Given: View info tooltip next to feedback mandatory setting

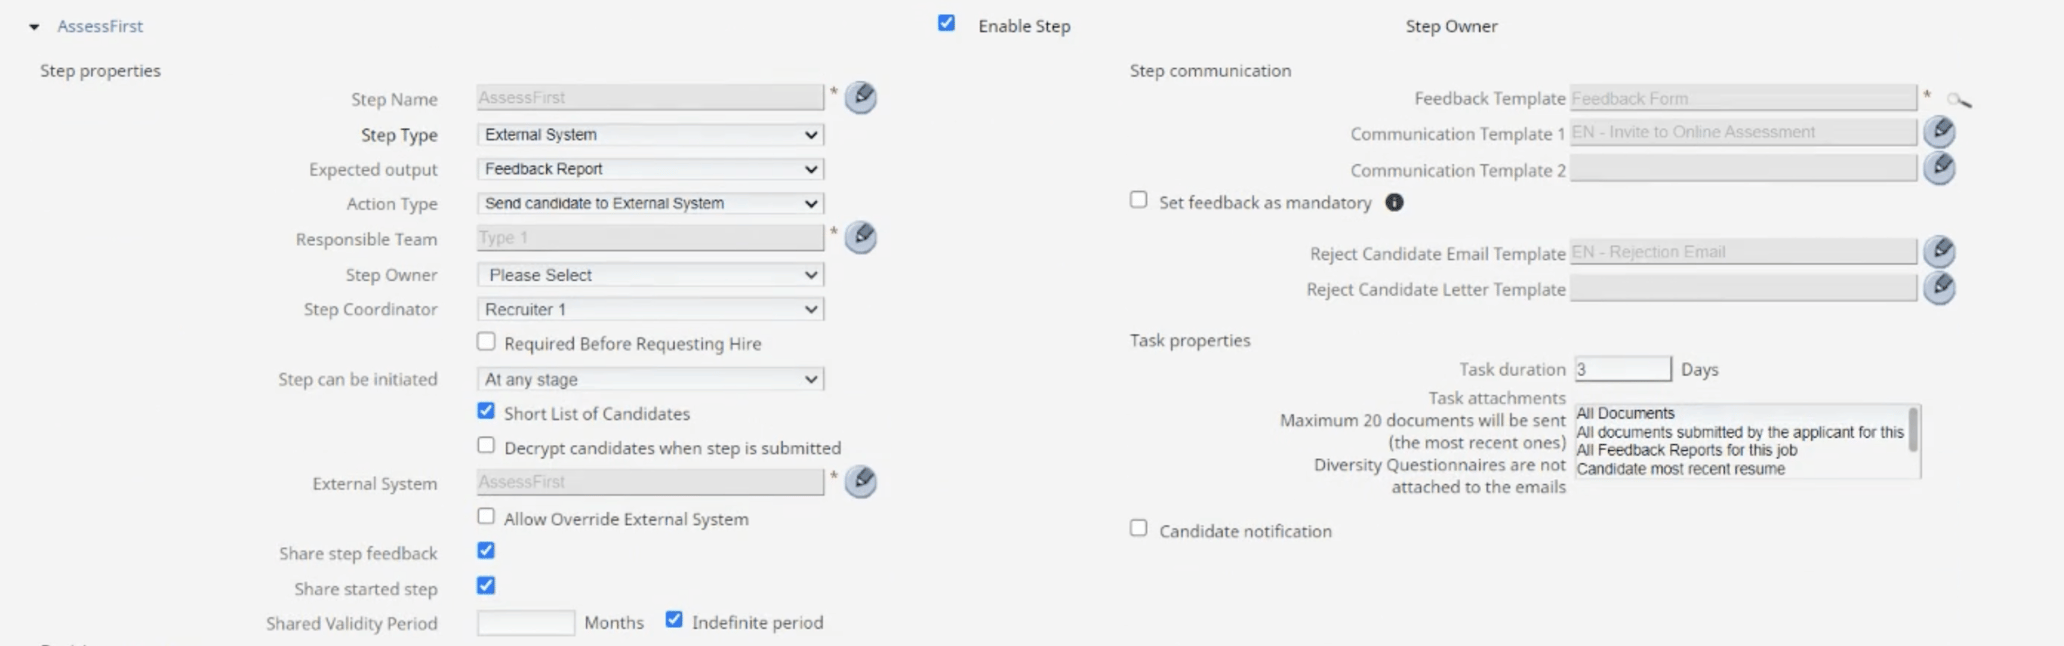Looking at the screenshot, I should [1395, 202].
